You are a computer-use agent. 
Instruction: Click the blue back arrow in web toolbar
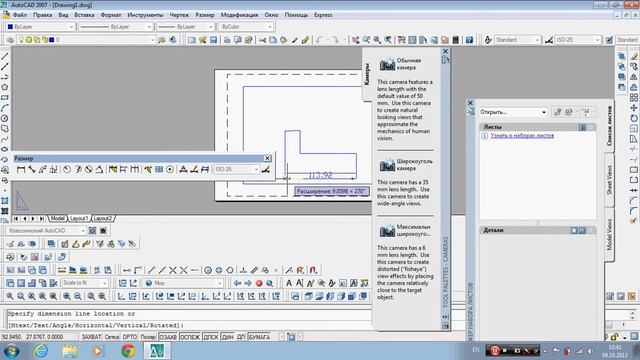coord(237,283)
